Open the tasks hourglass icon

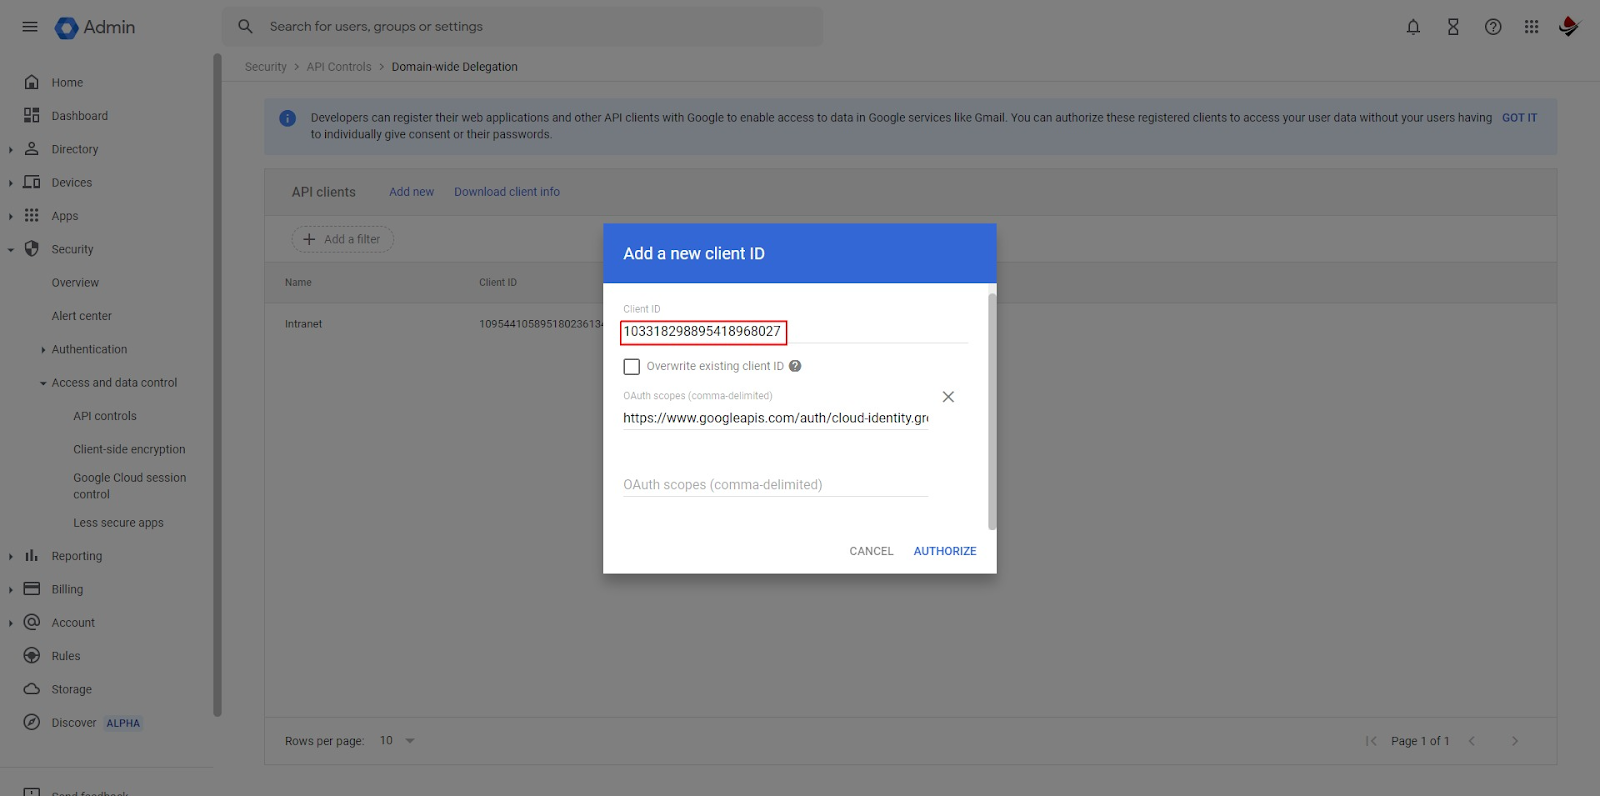(x=1453, y=27)
